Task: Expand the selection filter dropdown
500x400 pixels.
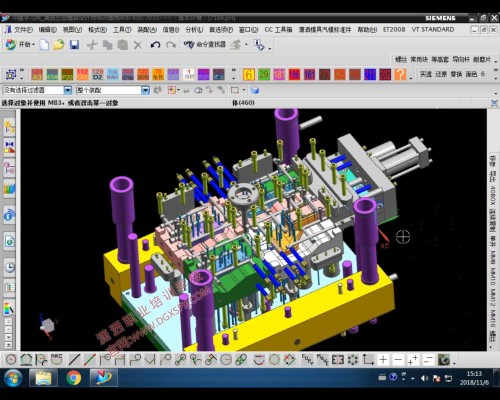Action: (x=68, y=90)
